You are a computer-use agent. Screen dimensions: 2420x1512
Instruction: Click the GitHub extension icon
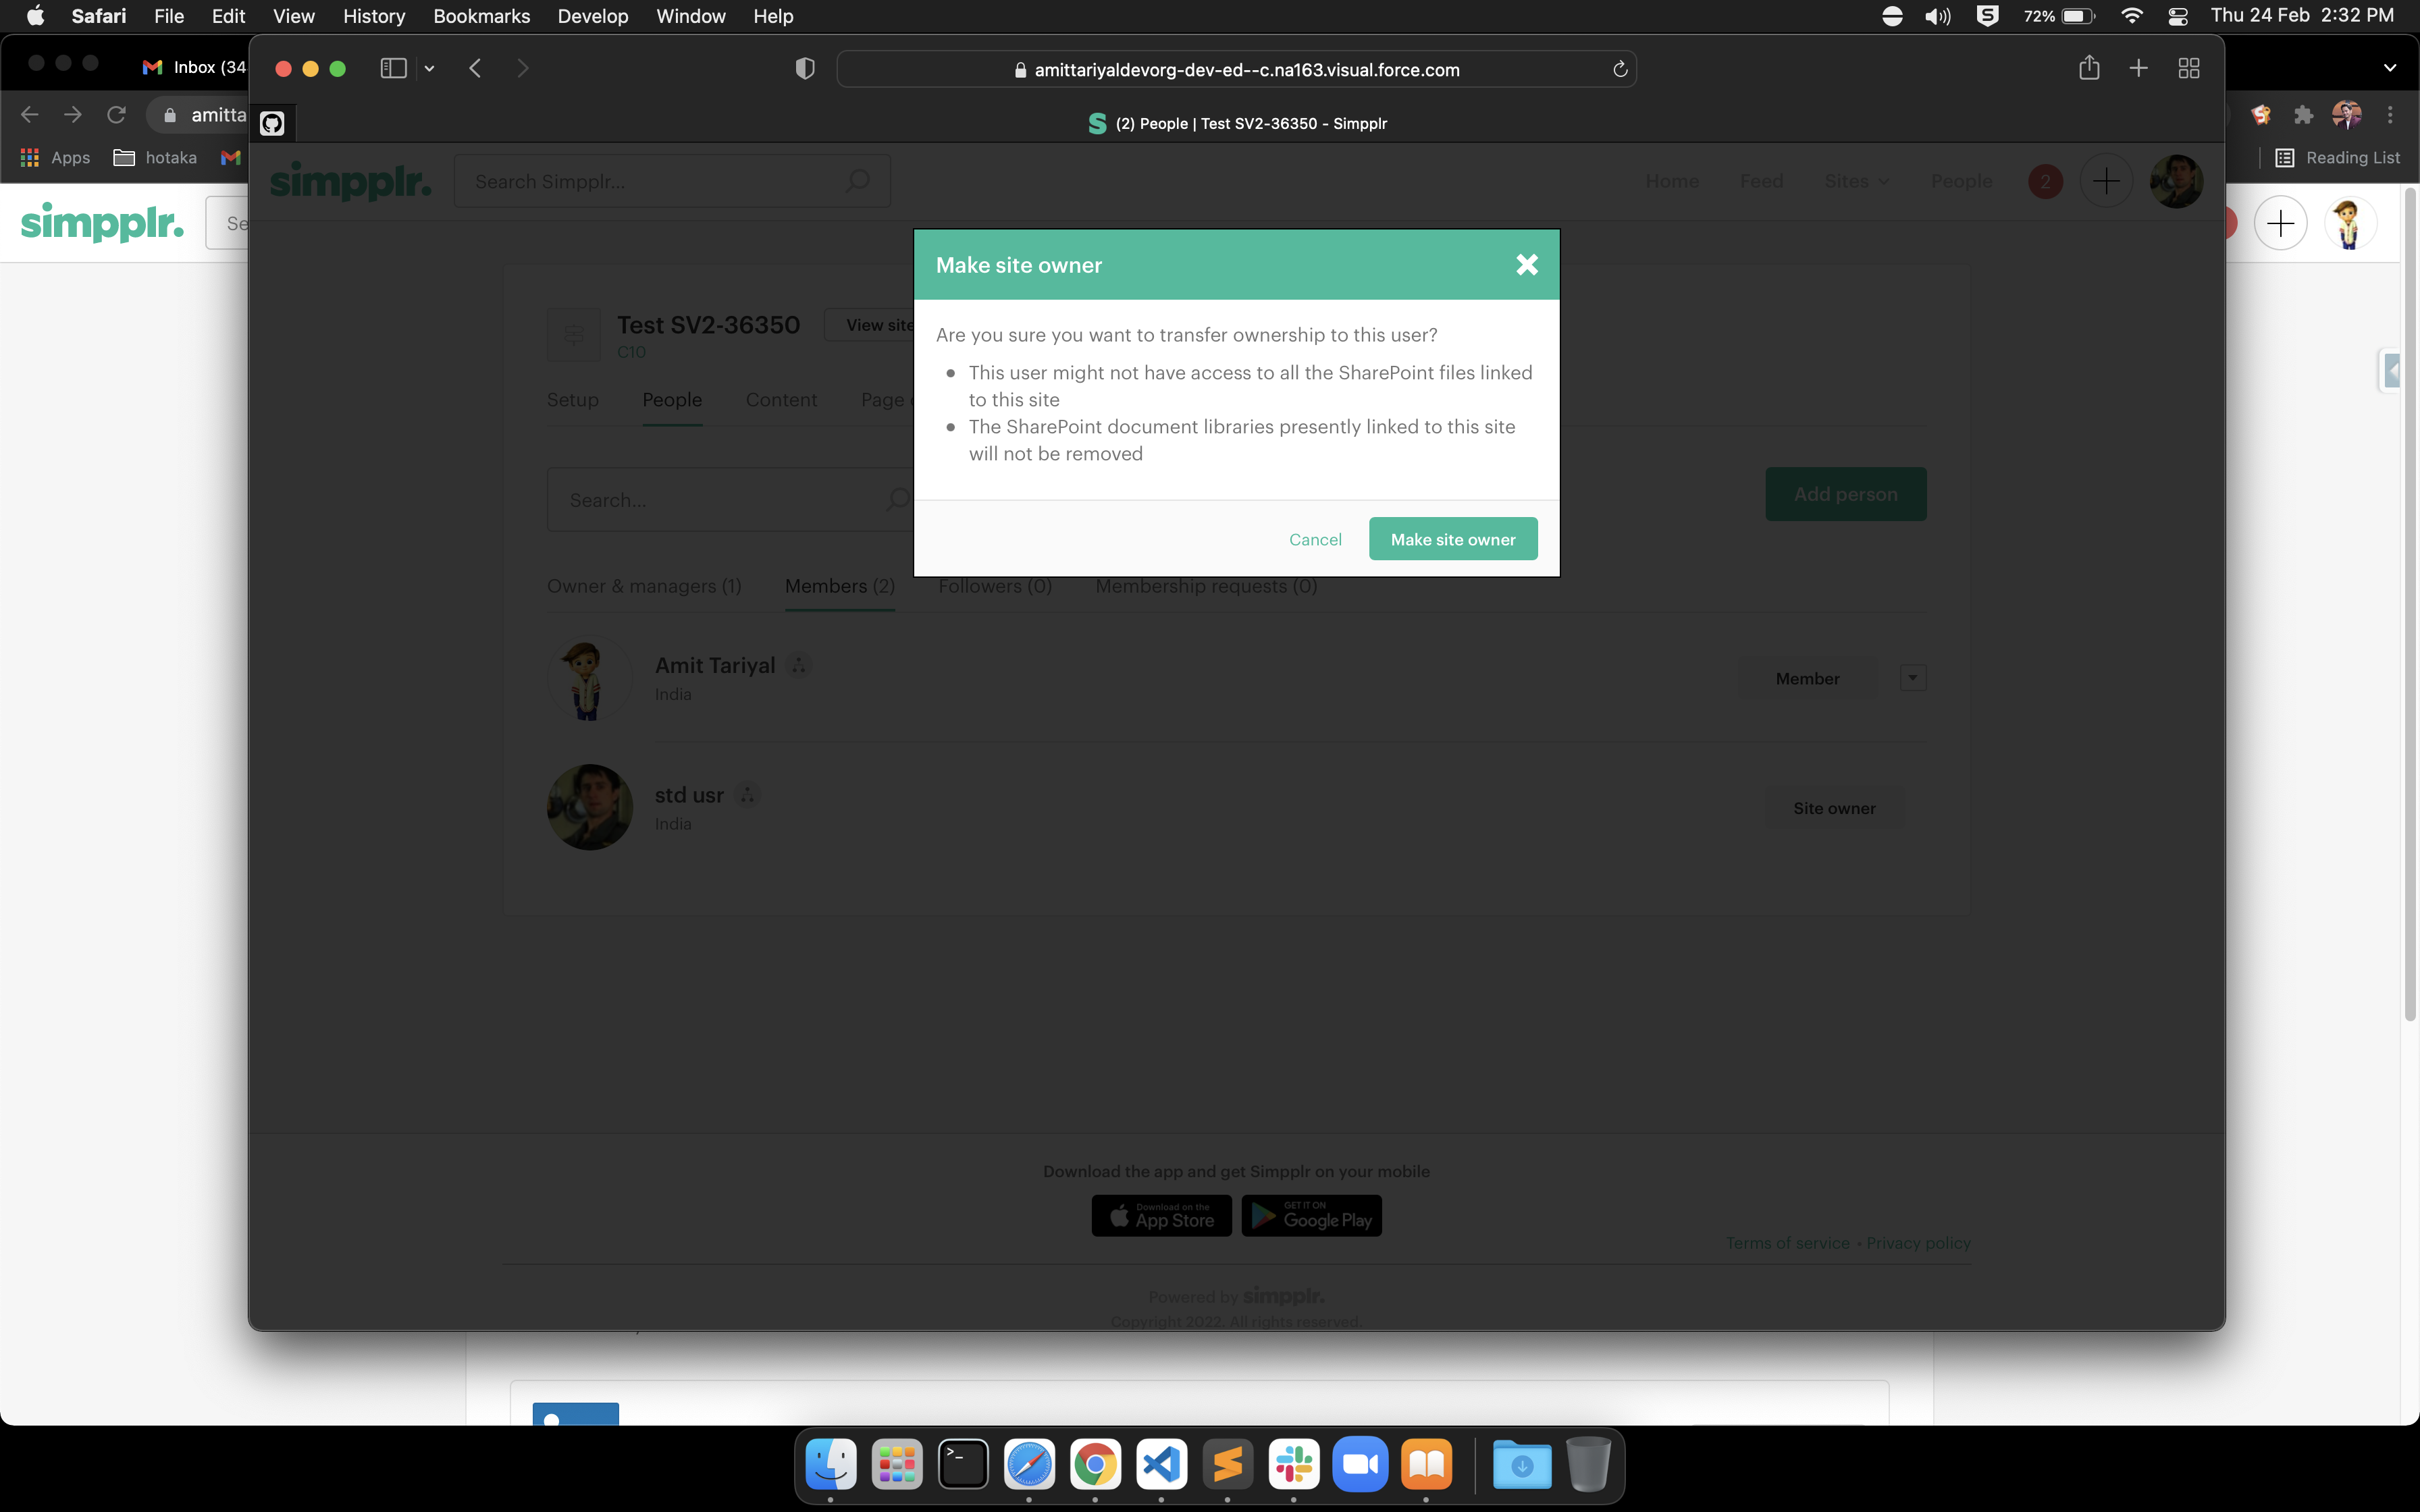tap(272, 123)
